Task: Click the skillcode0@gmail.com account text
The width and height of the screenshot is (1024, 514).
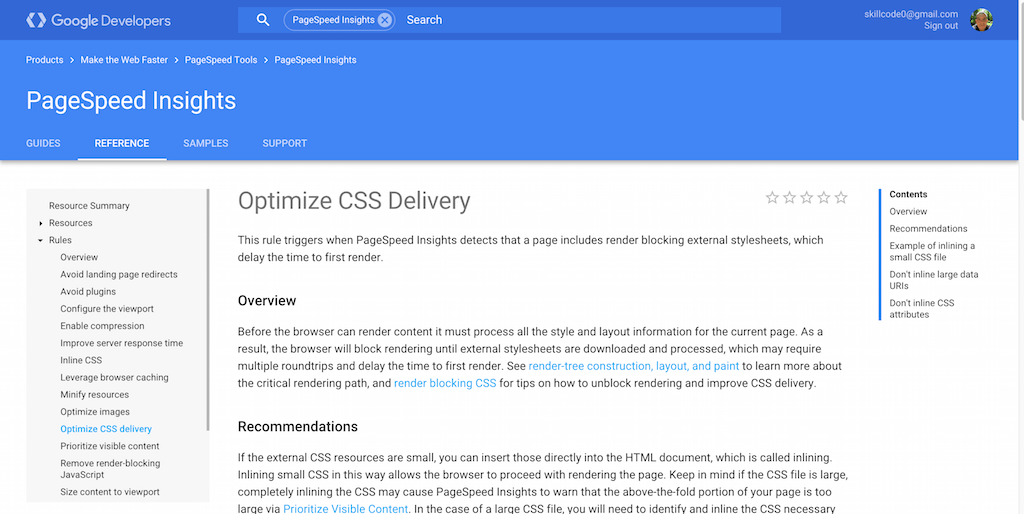Action: 911,14
